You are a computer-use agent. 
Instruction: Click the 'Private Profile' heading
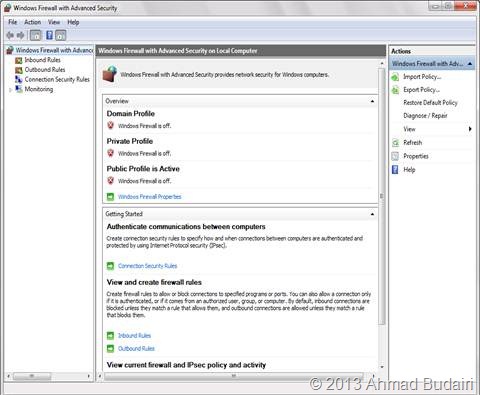pos(130,141)
